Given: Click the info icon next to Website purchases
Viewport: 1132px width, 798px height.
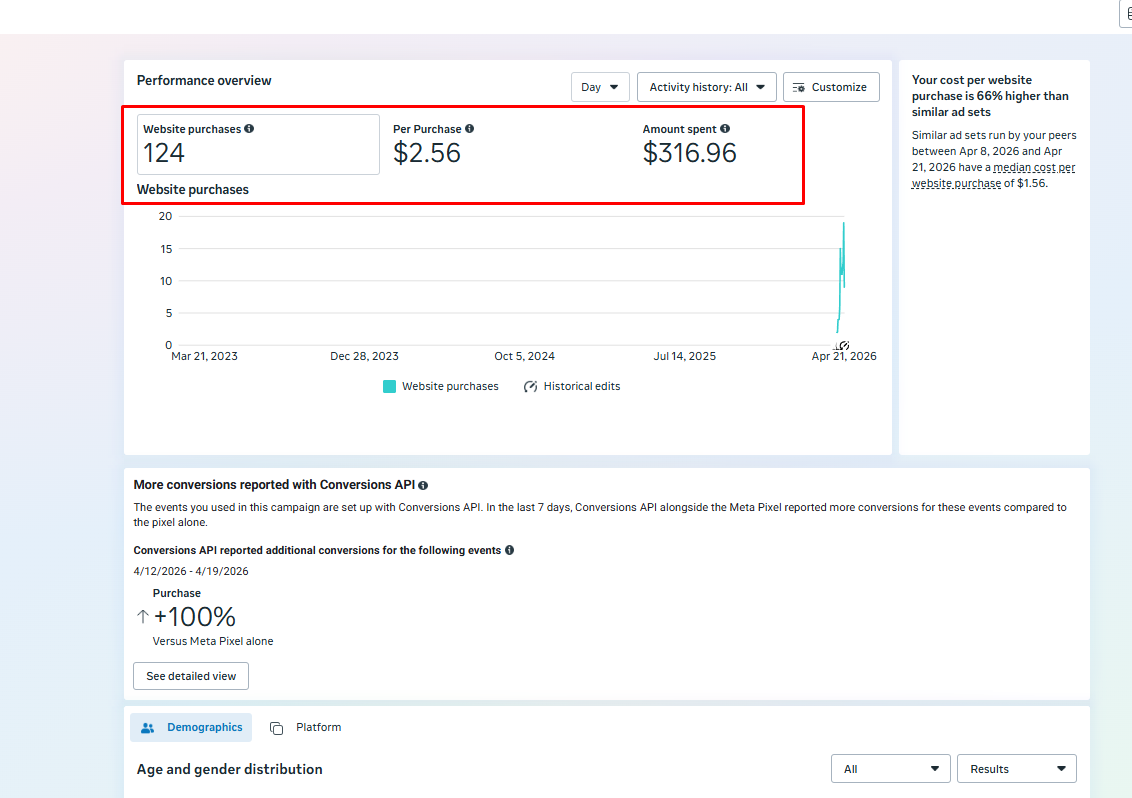Looking at the screenshot, I should click(249, 129).
